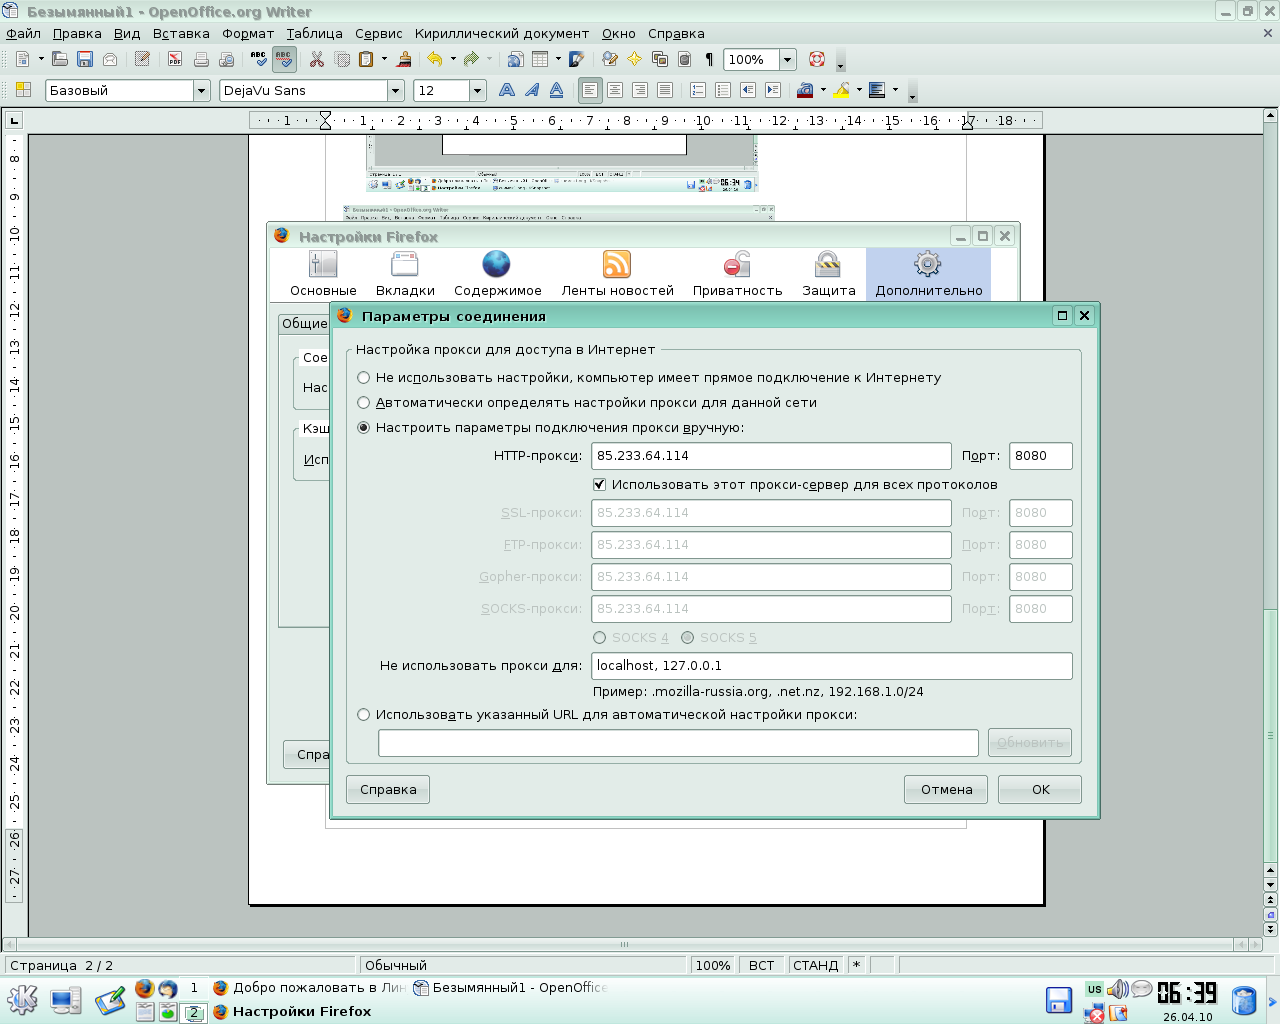Click the Bold A formatting icon

[x=507, y=91]
